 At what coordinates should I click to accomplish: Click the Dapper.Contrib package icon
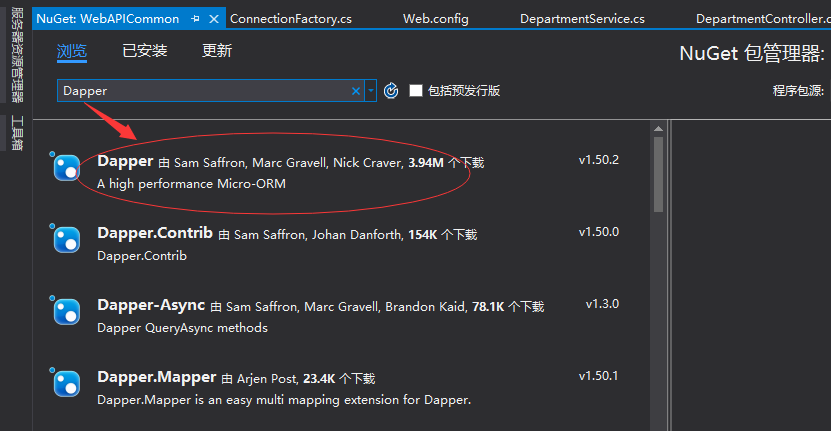(67, 240)
